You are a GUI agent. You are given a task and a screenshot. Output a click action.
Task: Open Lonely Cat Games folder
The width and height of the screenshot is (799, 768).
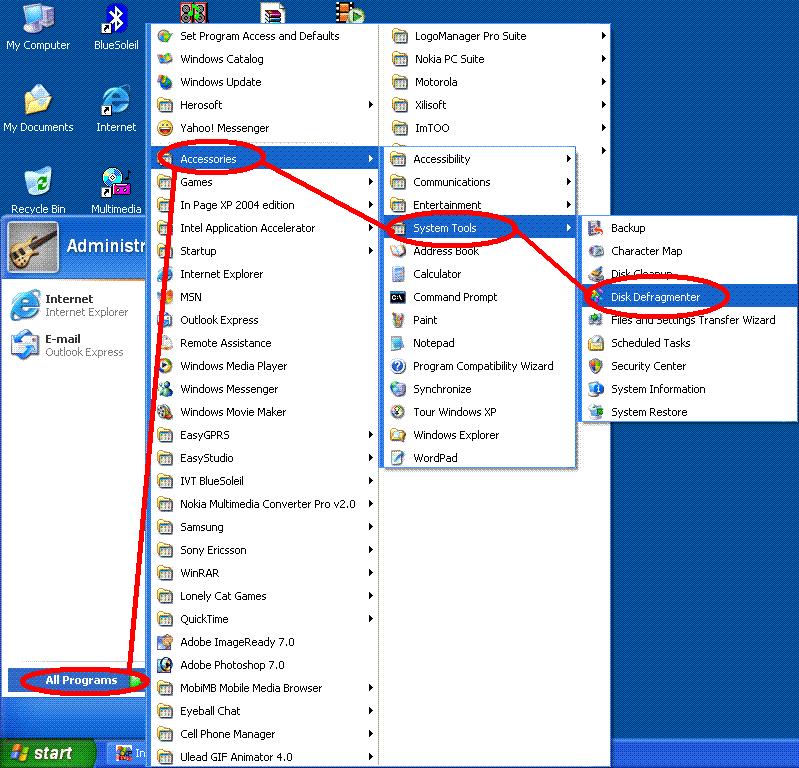[264, 596]
